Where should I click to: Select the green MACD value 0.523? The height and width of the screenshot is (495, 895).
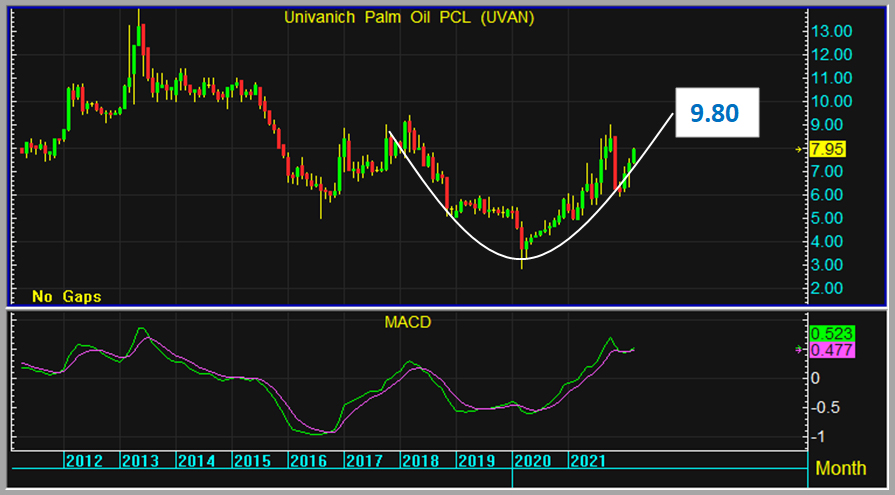(x=832, y=333)
